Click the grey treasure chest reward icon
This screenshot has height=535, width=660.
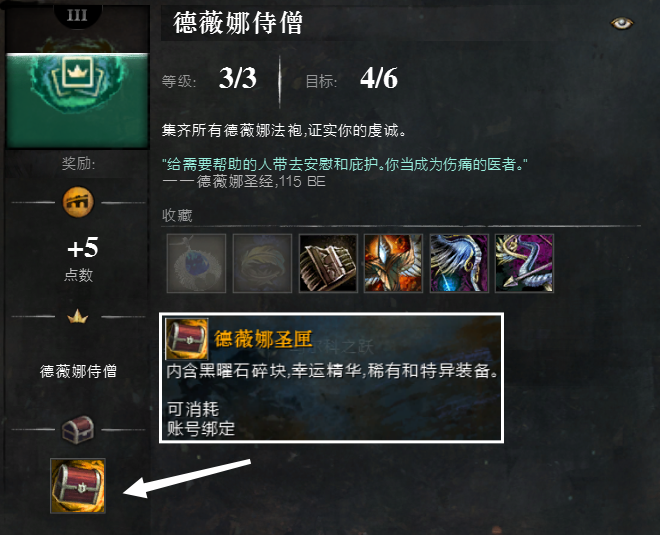click(78, 429)
